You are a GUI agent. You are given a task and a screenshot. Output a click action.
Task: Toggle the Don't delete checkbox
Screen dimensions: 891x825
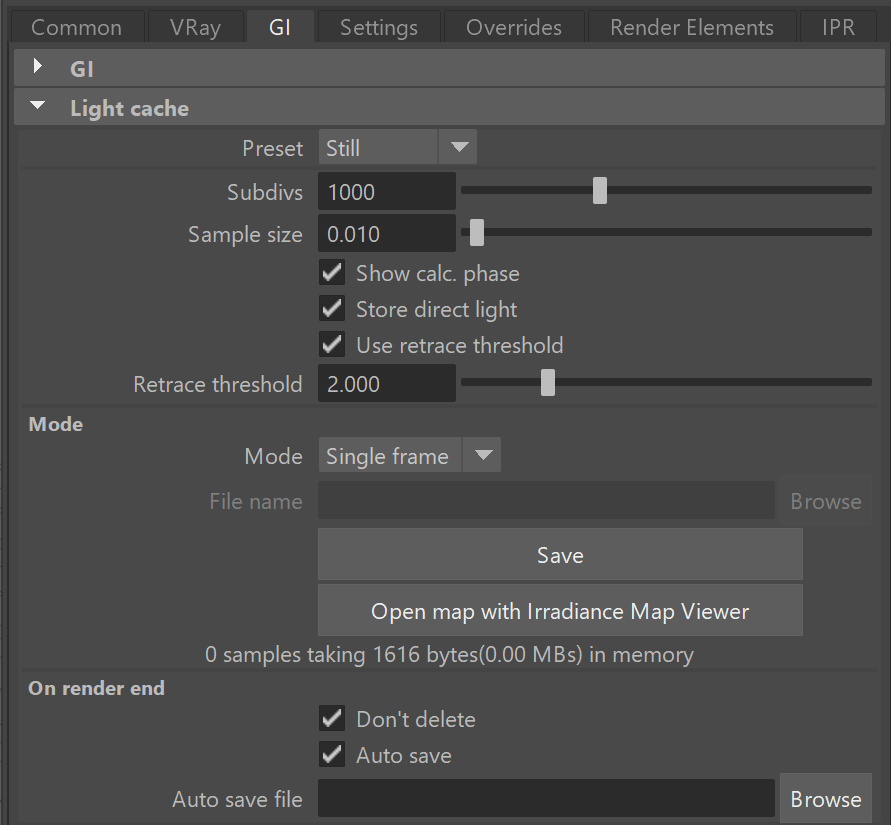[332, 719]
